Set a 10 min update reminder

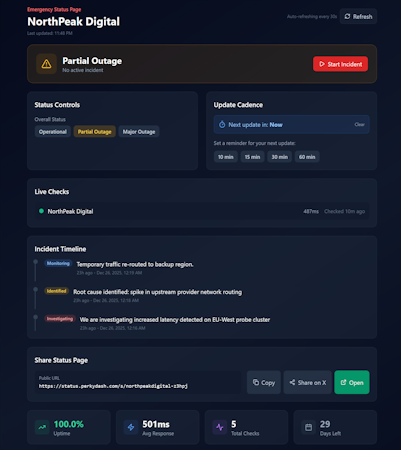[x=226, y=157]
